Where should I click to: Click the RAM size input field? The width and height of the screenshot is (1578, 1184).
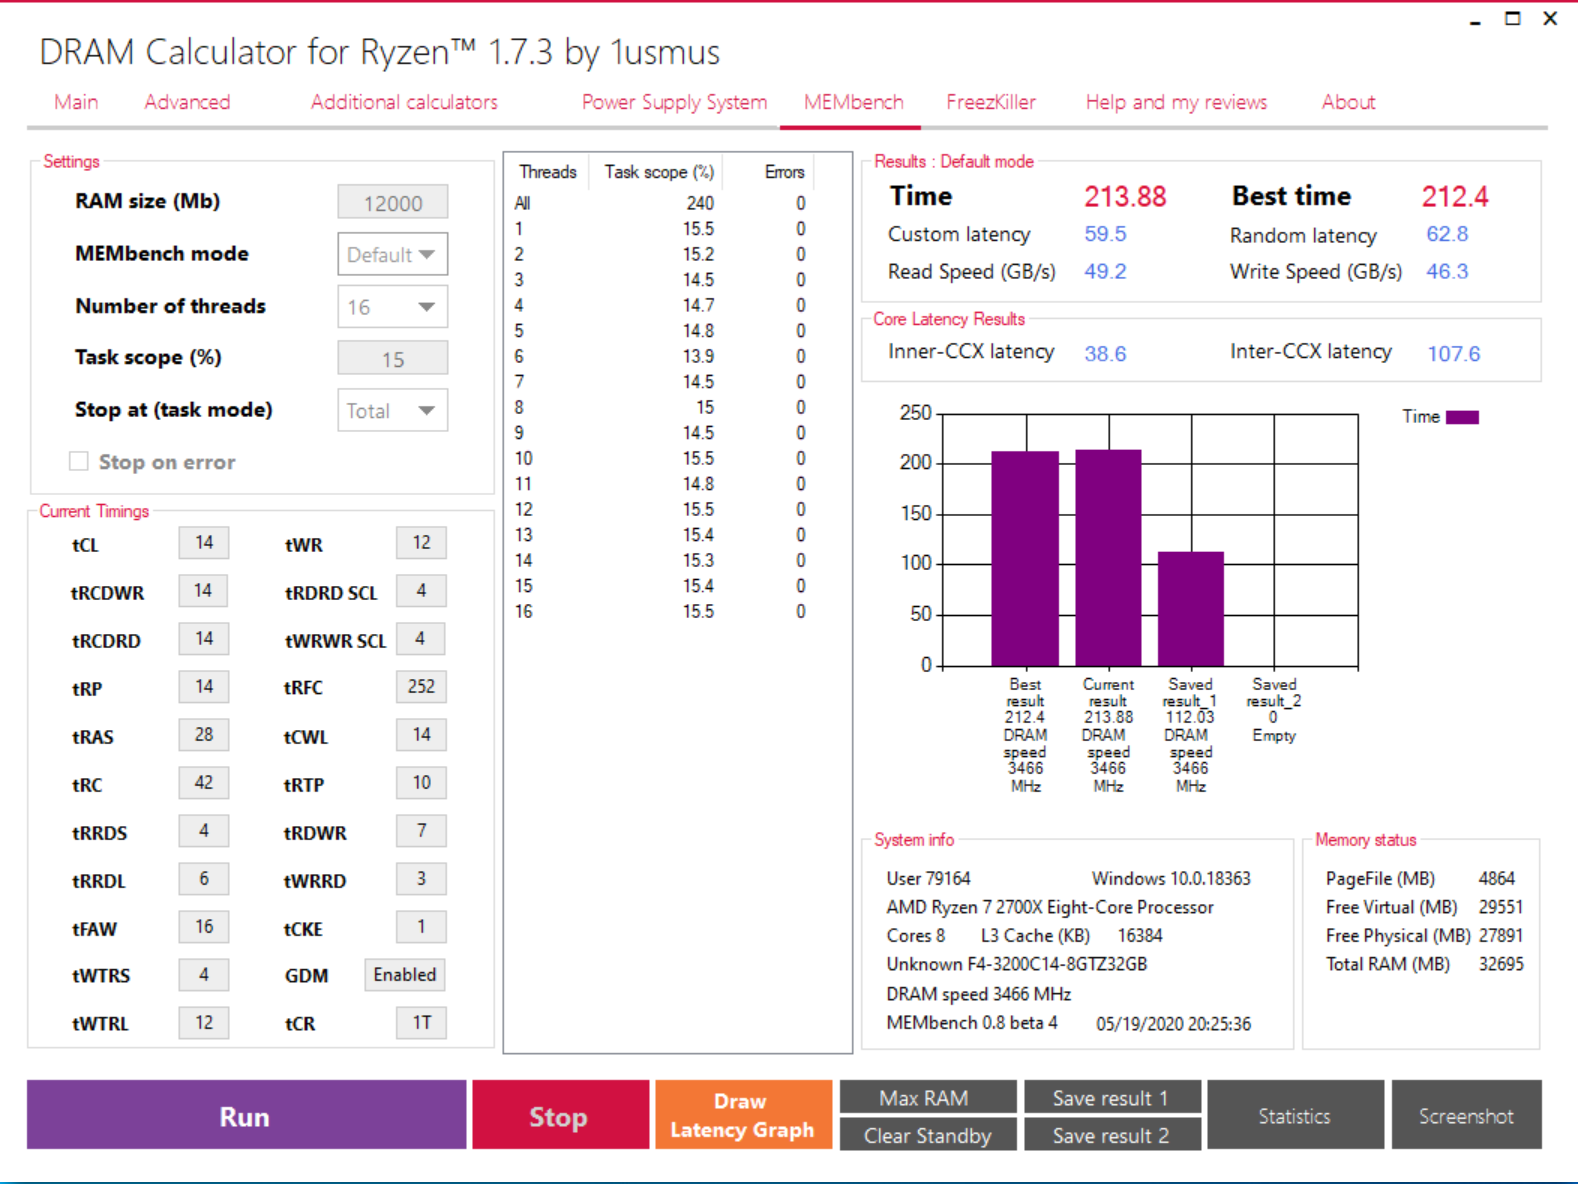coord(392,202)
